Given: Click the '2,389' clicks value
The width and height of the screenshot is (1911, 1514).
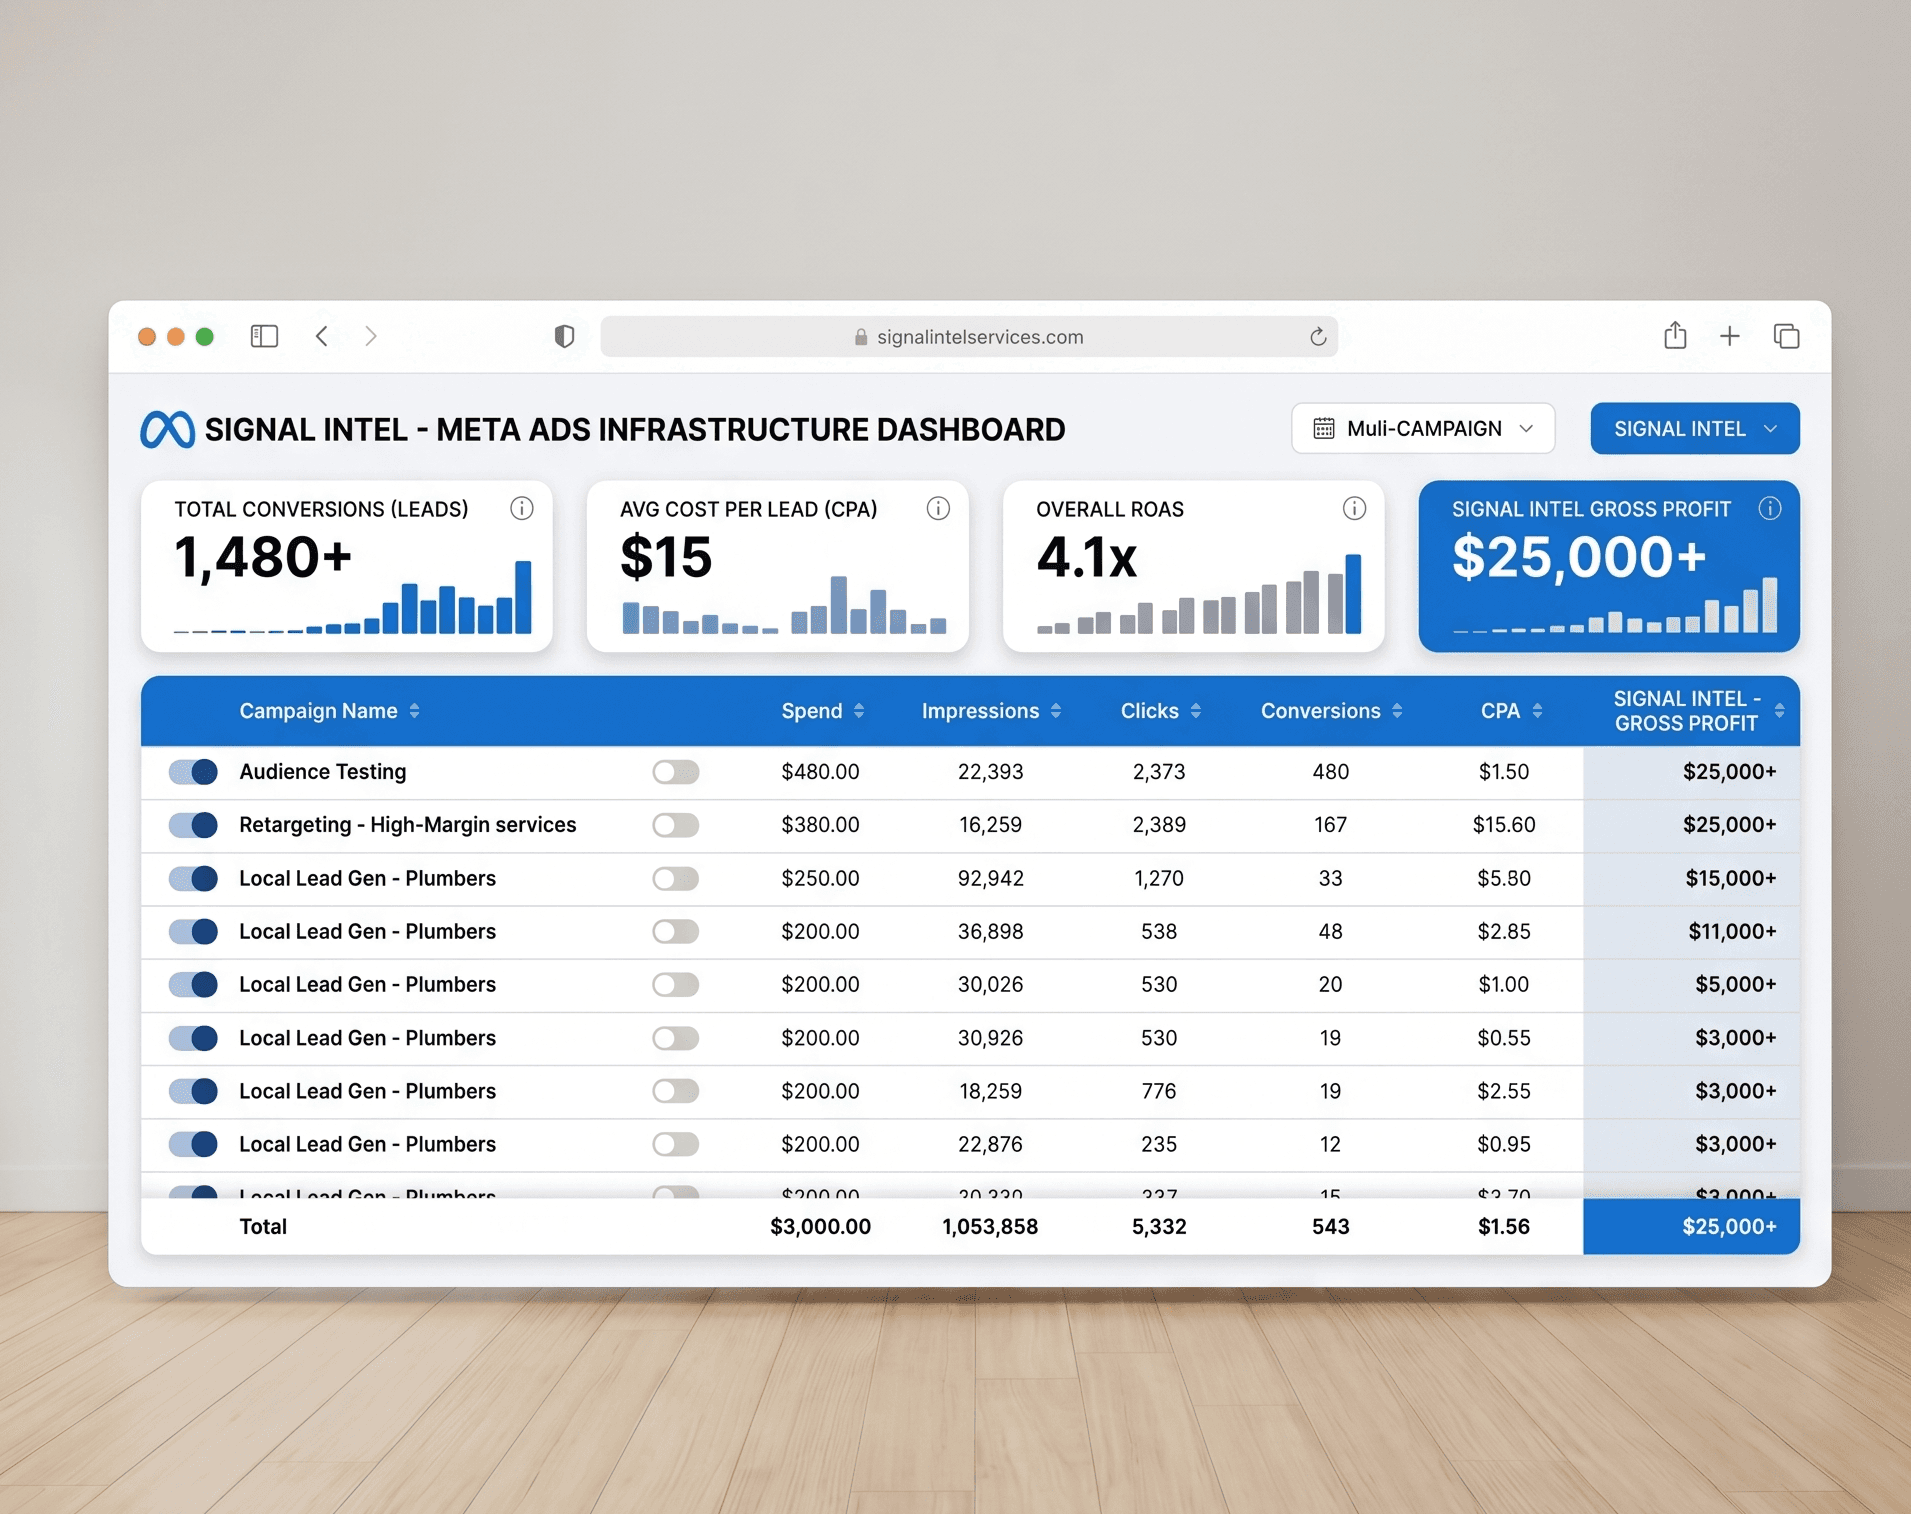Looking at the screenshot, I should [1159, 825].
